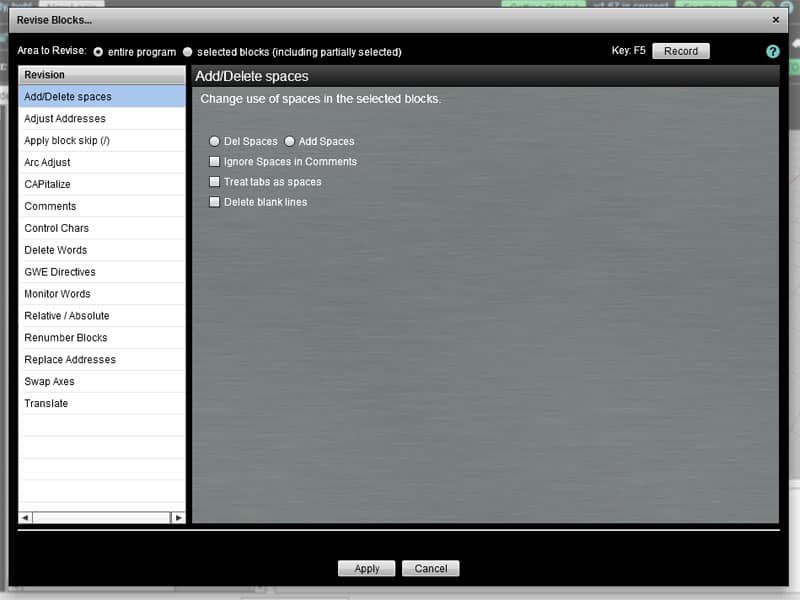Viewport: 800px width, 600px height.
Task: Close the Revise Blocks dialog
Action: pyautogui.click(x=775, y=18)
